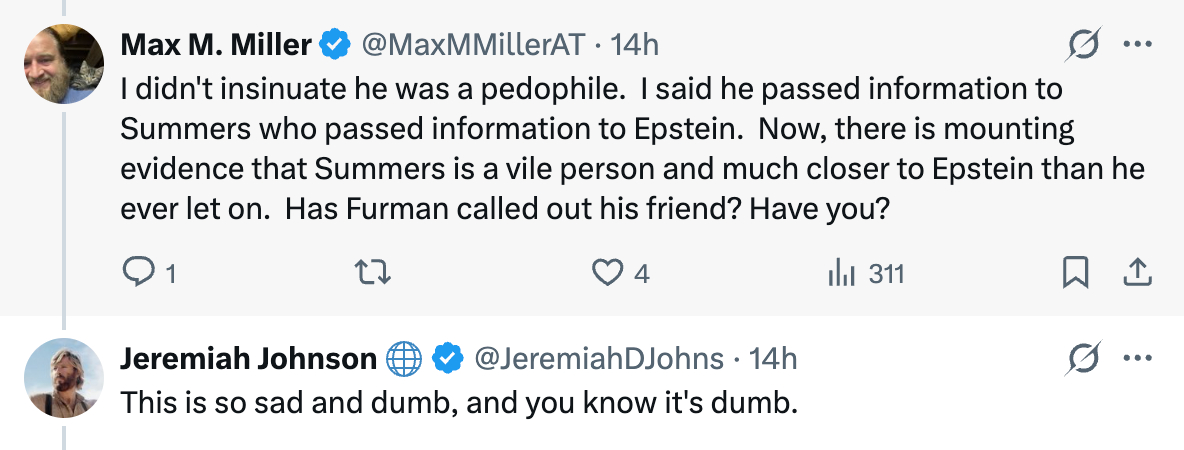Image resolution: width=1184 pixels, height=450 pixels.
Task: Click the globe badge beside Jeremiah Johnson
Action: [404, 358]
